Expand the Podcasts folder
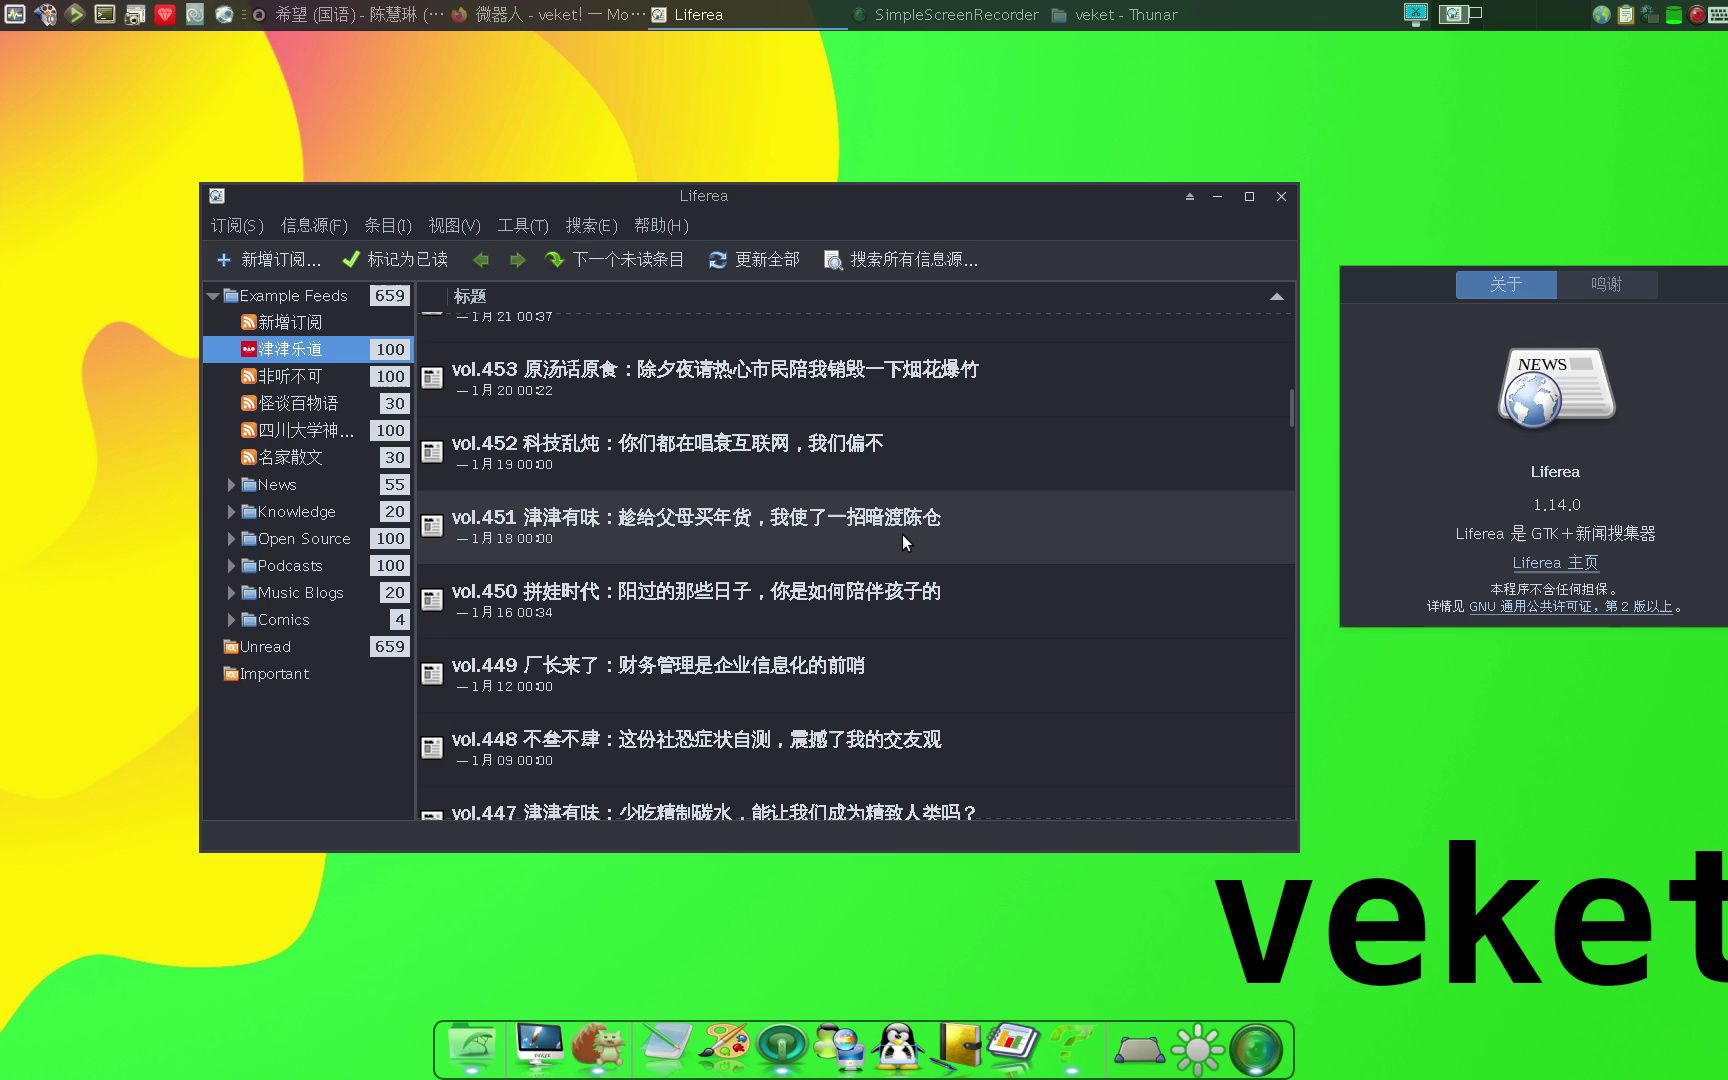 click(x=231, y=565)
